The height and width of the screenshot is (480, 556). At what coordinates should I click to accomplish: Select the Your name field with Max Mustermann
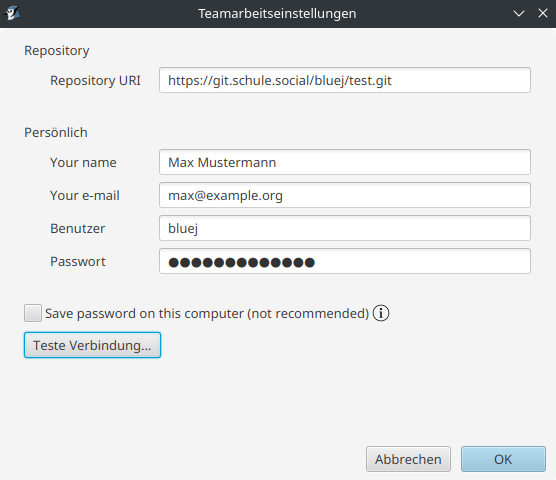coord(345,162)
